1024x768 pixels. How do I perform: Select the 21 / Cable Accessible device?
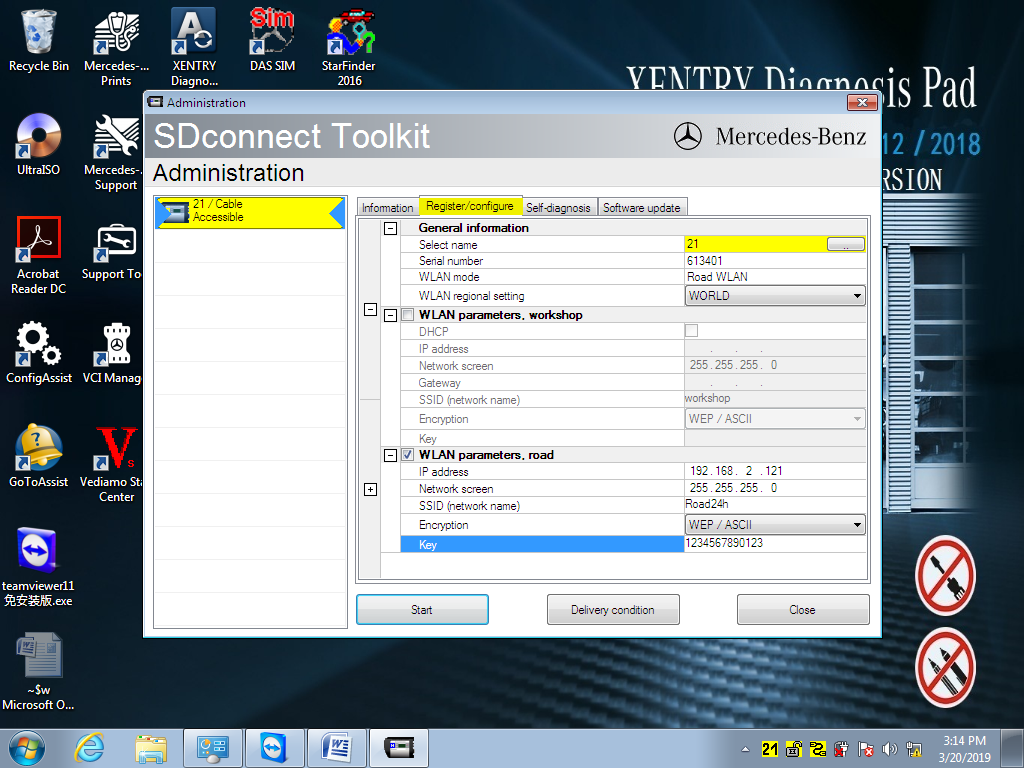point(250,212)
